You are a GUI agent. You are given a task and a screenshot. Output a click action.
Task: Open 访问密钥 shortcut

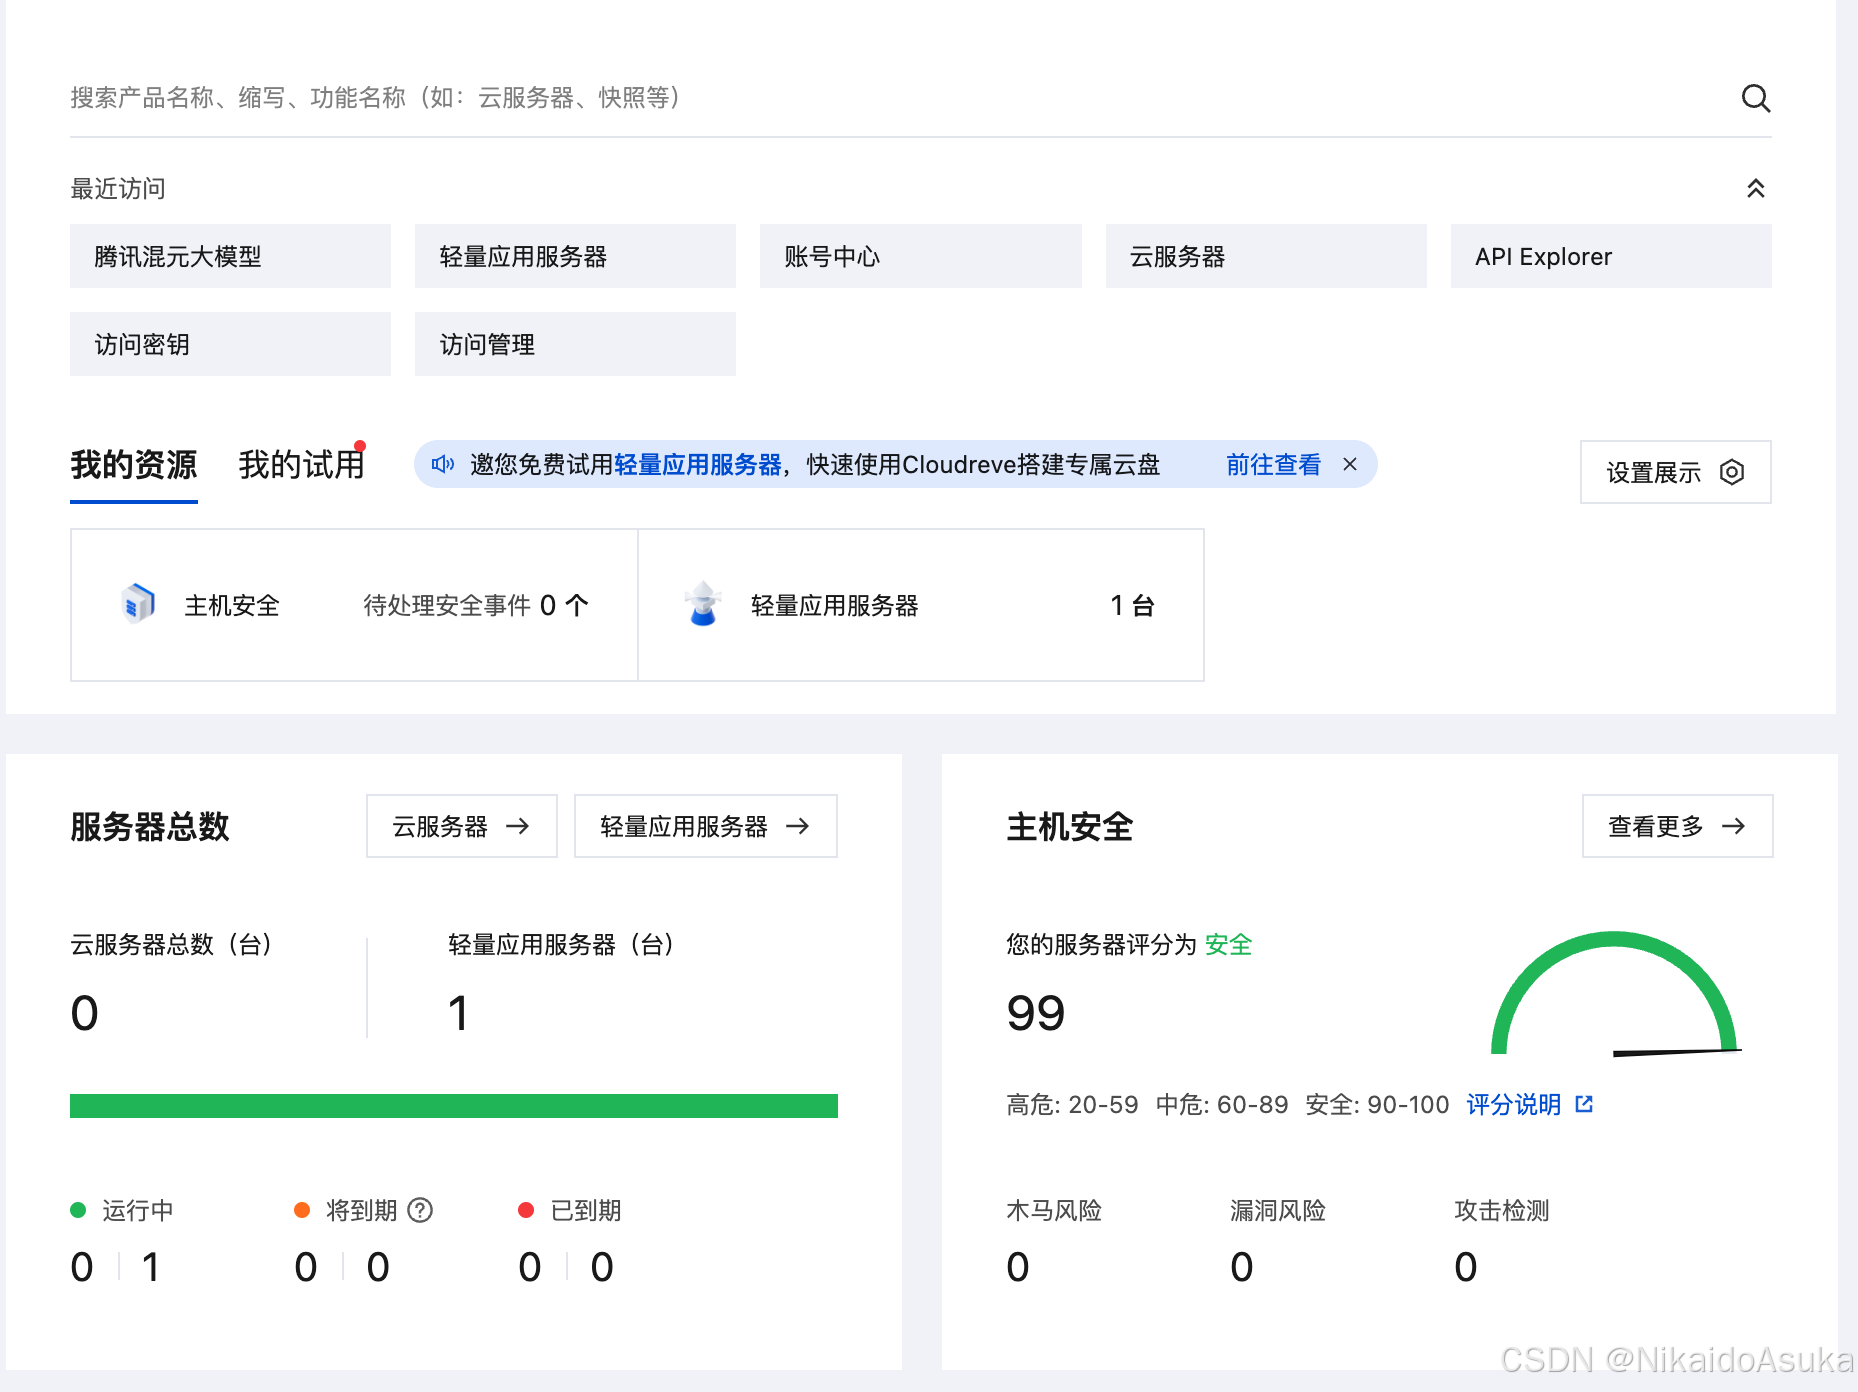(230, 344)
